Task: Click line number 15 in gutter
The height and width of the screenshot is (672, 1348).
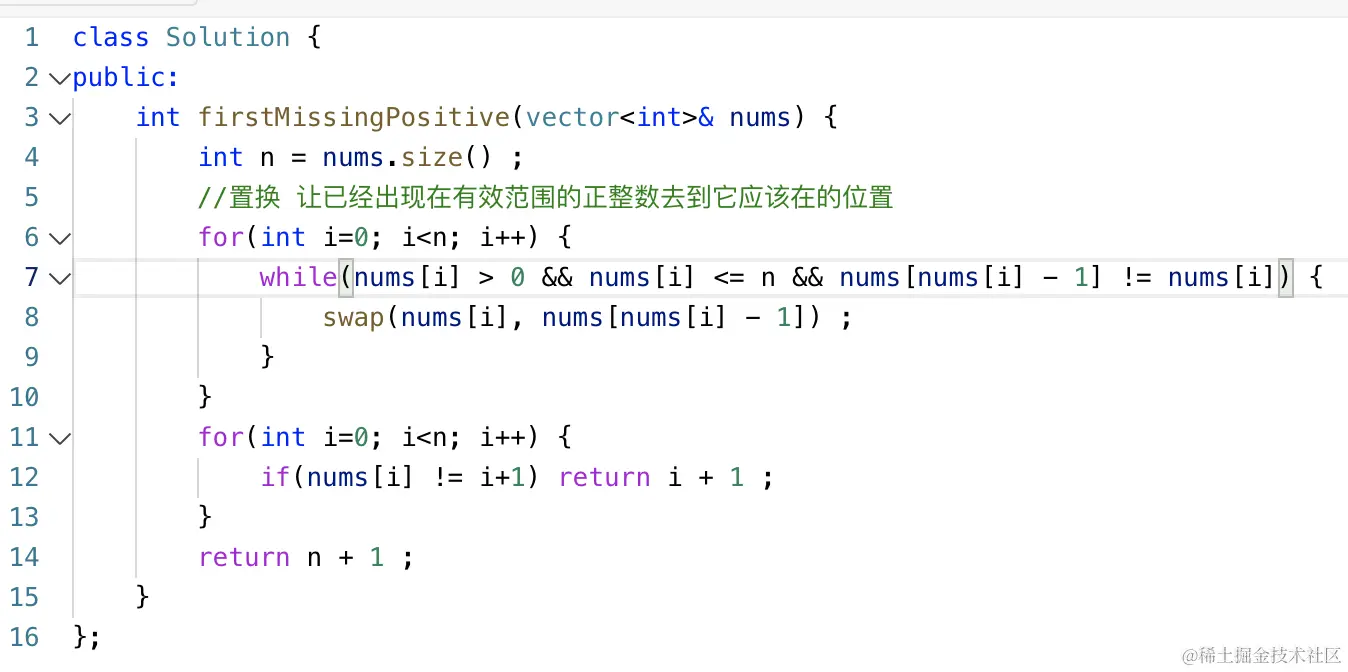Action: (x=24, y=598)
